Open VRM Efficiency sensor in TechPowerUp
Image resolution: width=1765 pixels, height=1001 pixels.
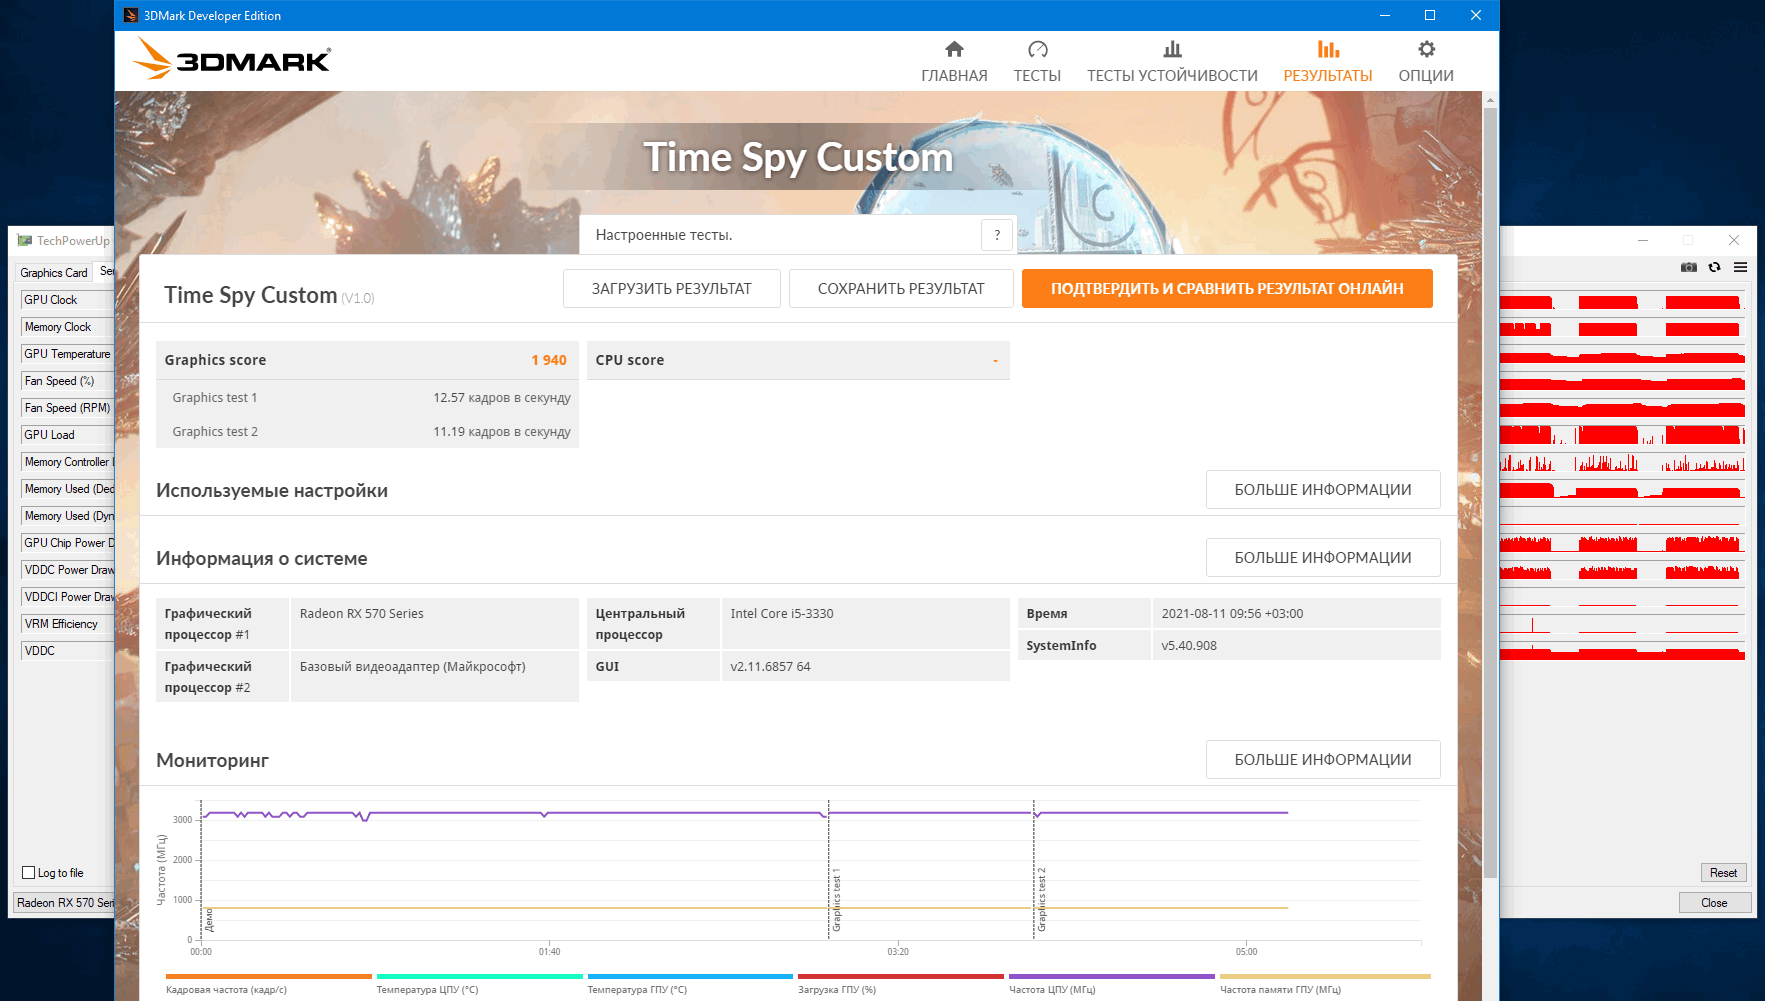click(x=67, y=624)
